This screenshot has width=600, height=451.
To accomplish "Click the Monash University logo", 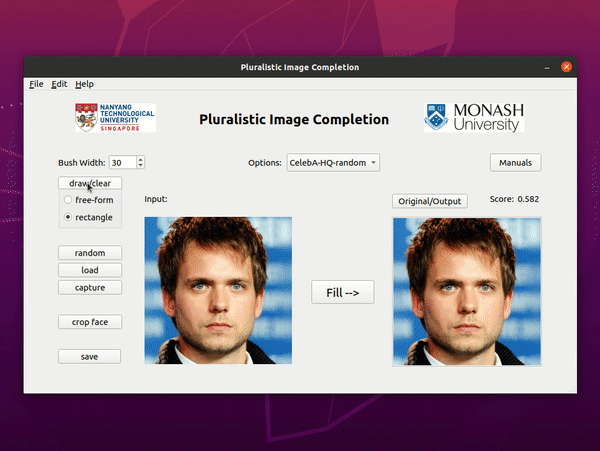I will [x=474, y=118].
